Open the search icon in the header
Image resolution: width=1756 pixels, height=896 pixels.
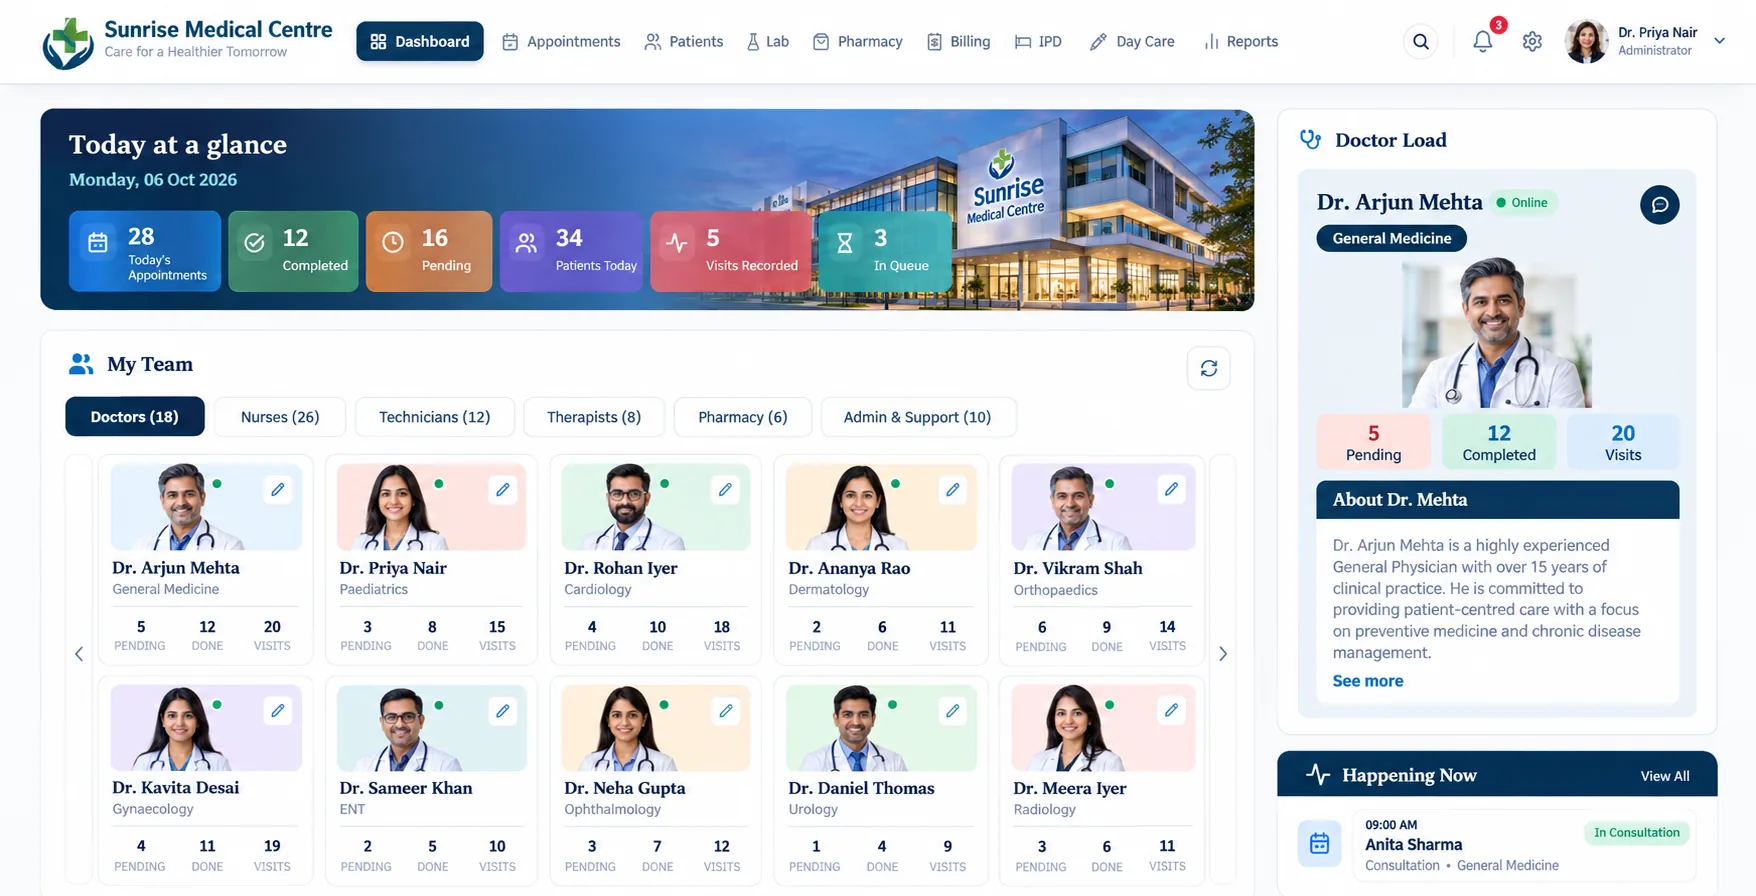point(1420,42)
